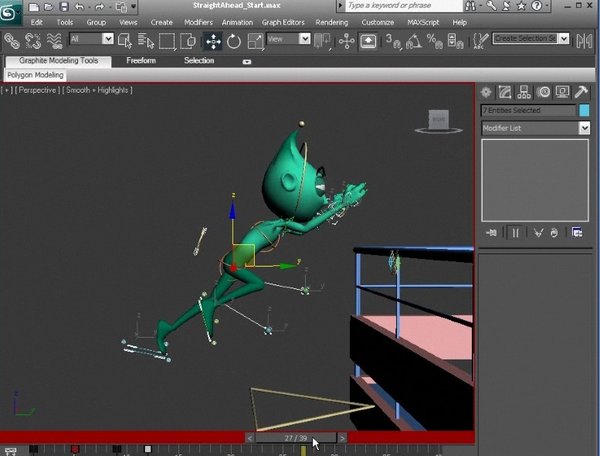Open the Create menu
This screenshot has height=456, width=600.
coord(161,22)
